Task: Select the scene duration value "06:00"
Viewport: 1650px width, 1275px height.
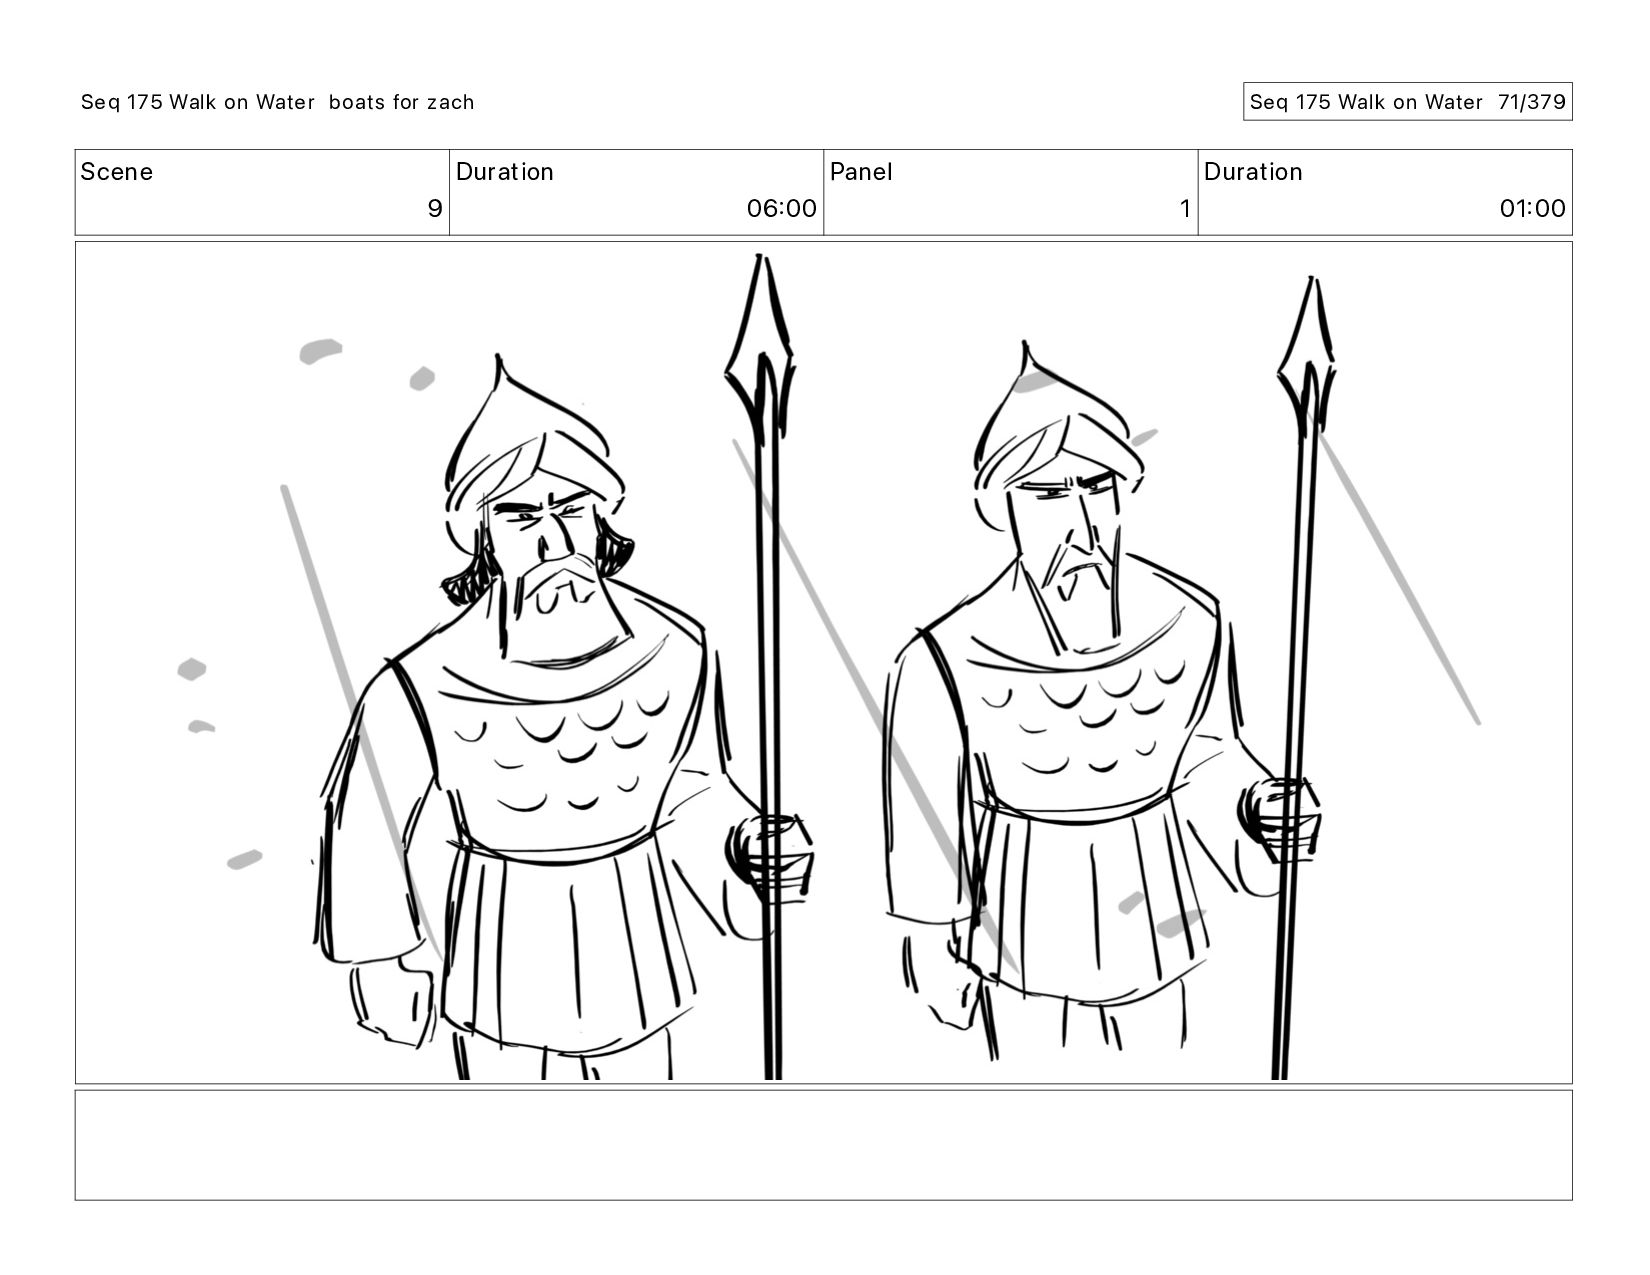Action: (x=782, y=208)
